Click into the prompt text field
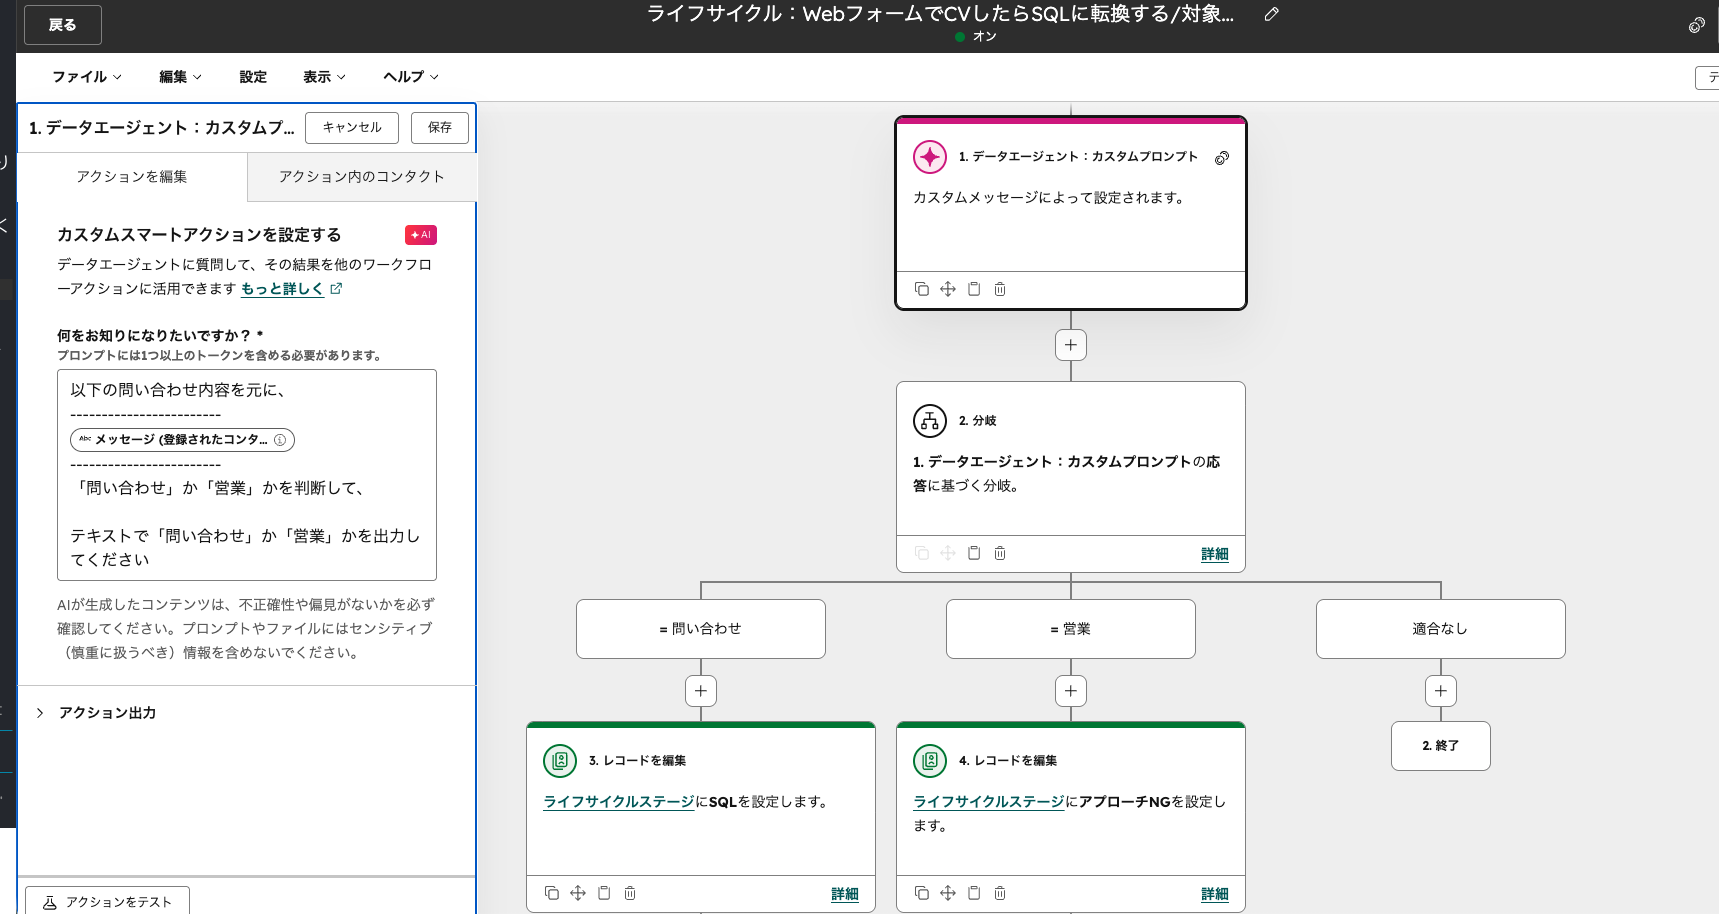Image resolution: width=1719 pixels, height=914 pixels. point(247,475)
